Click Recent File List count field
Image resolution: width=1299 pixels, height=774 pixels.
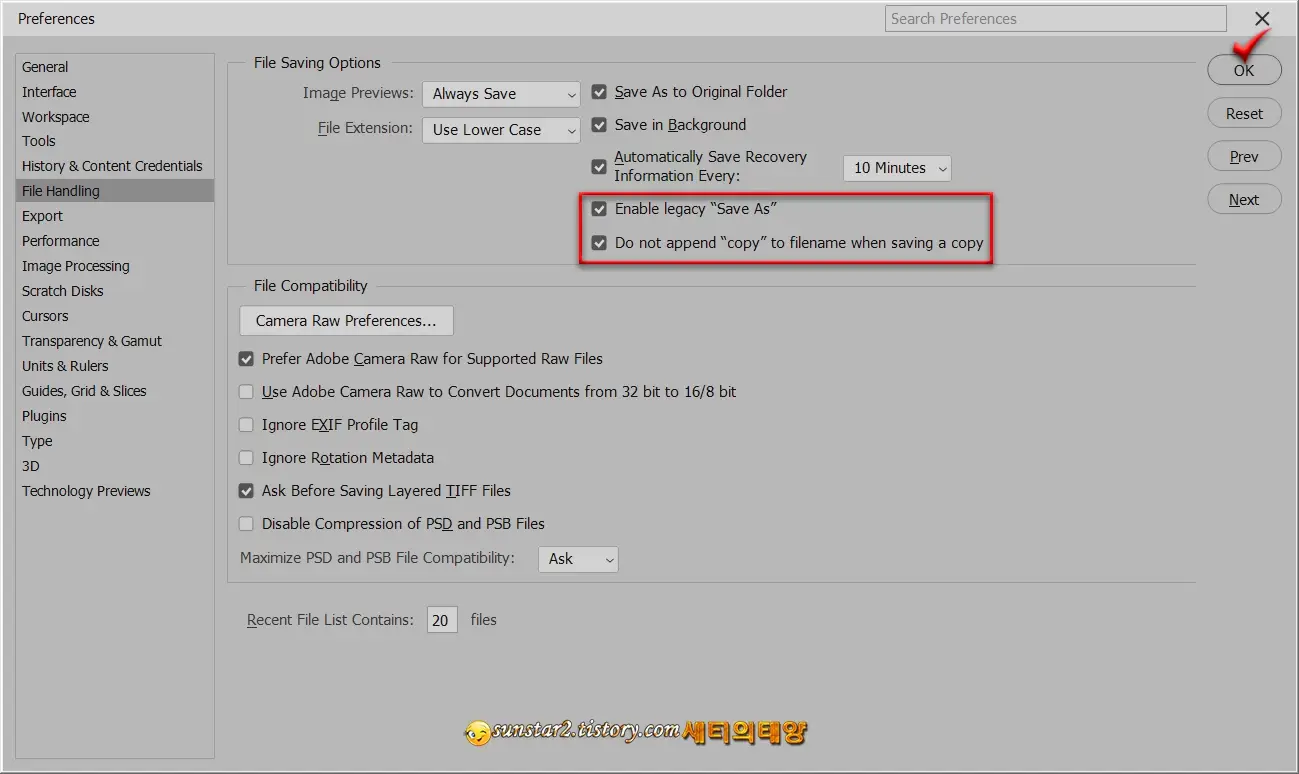(x=441, y=620)
